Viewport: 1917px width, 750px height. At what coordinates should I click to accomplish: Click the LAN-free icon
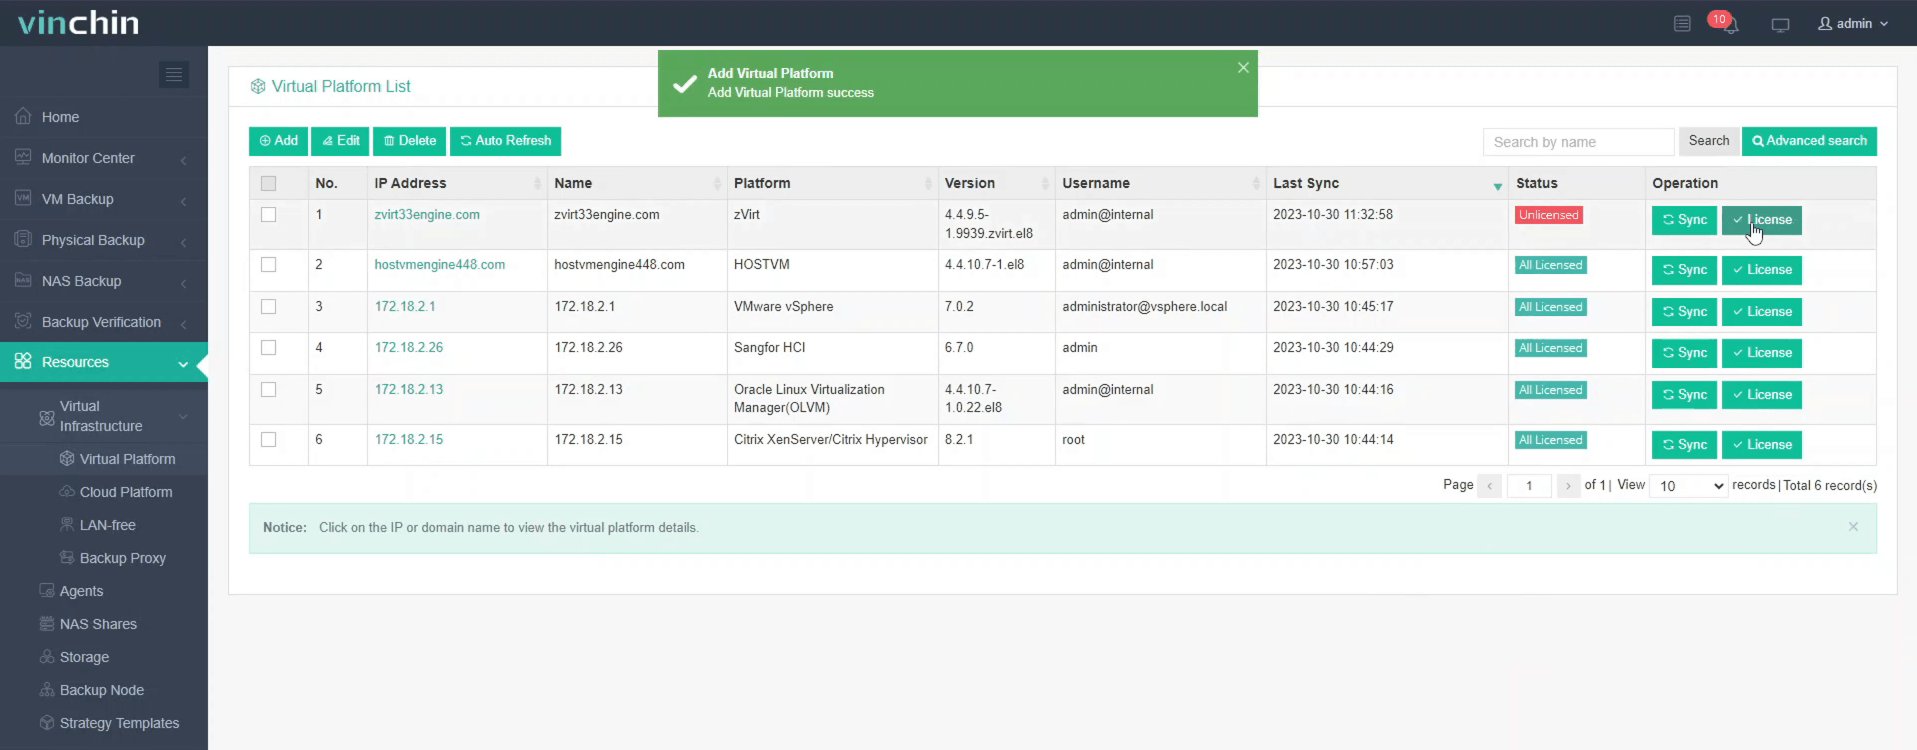coord(67,525)
